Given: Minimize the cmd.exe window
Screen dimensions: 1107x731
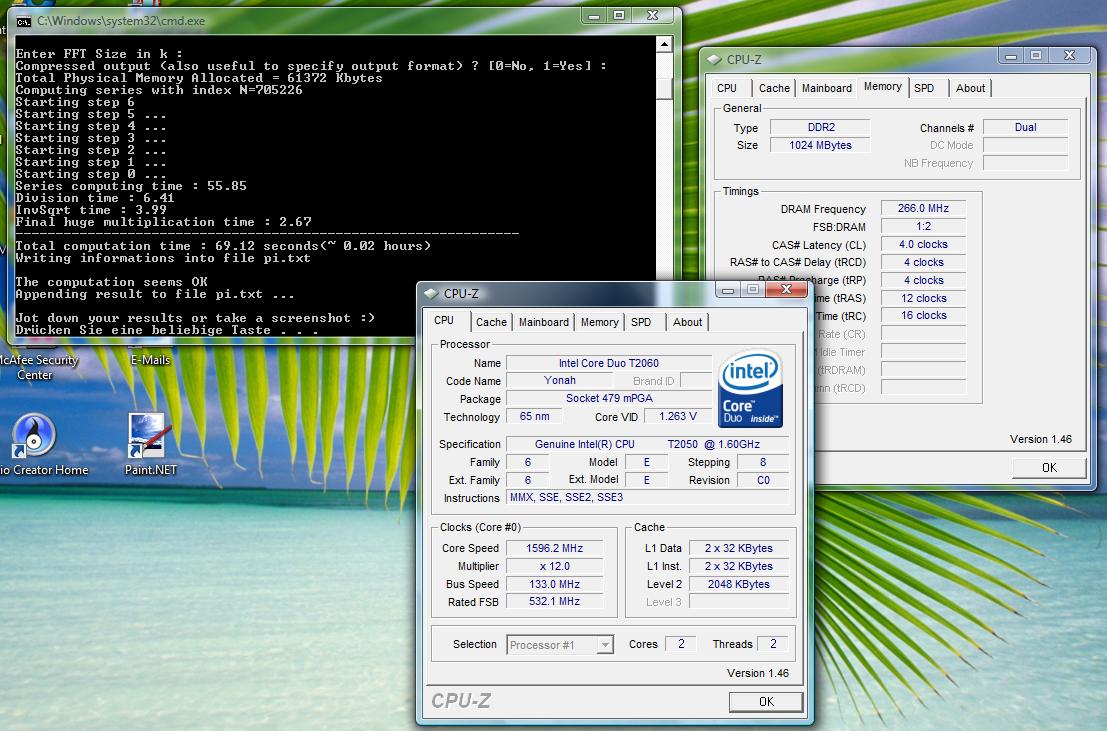Looking at the screenshot, I should pyautogui.click(x=594, y=16).
